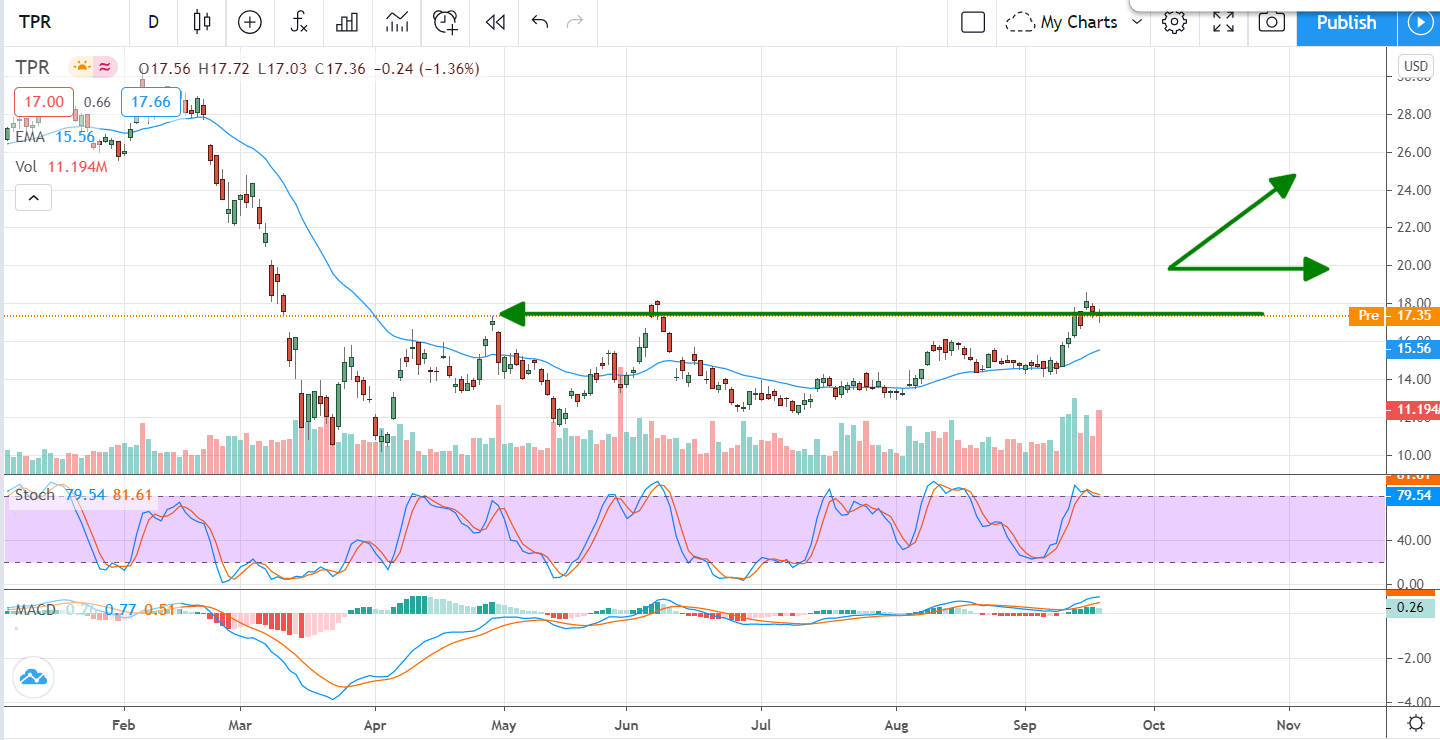Toggle fullscreen mode
Screen dimensions: 1440x740
coord(1223,22)
